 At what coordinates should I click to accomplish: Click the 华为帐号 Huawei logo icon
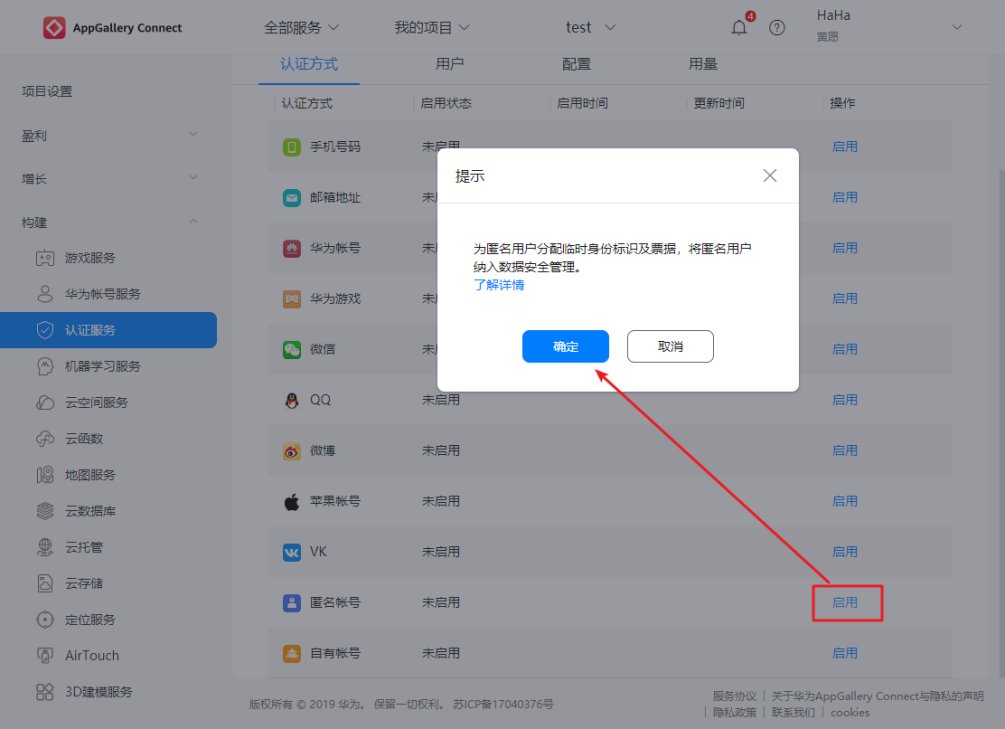[292, 248]
